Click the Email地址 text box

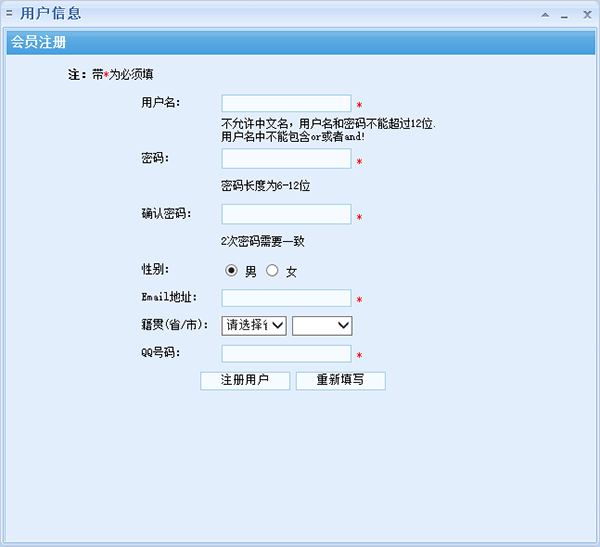pyautogui.click(x=286, y=298)
